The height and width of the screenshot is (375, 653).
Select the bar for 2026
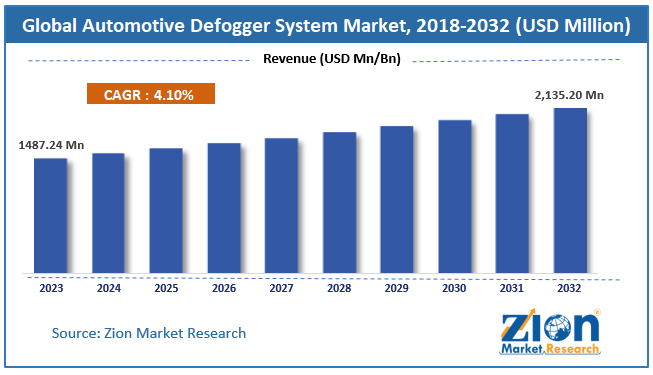tap(224, 208)
